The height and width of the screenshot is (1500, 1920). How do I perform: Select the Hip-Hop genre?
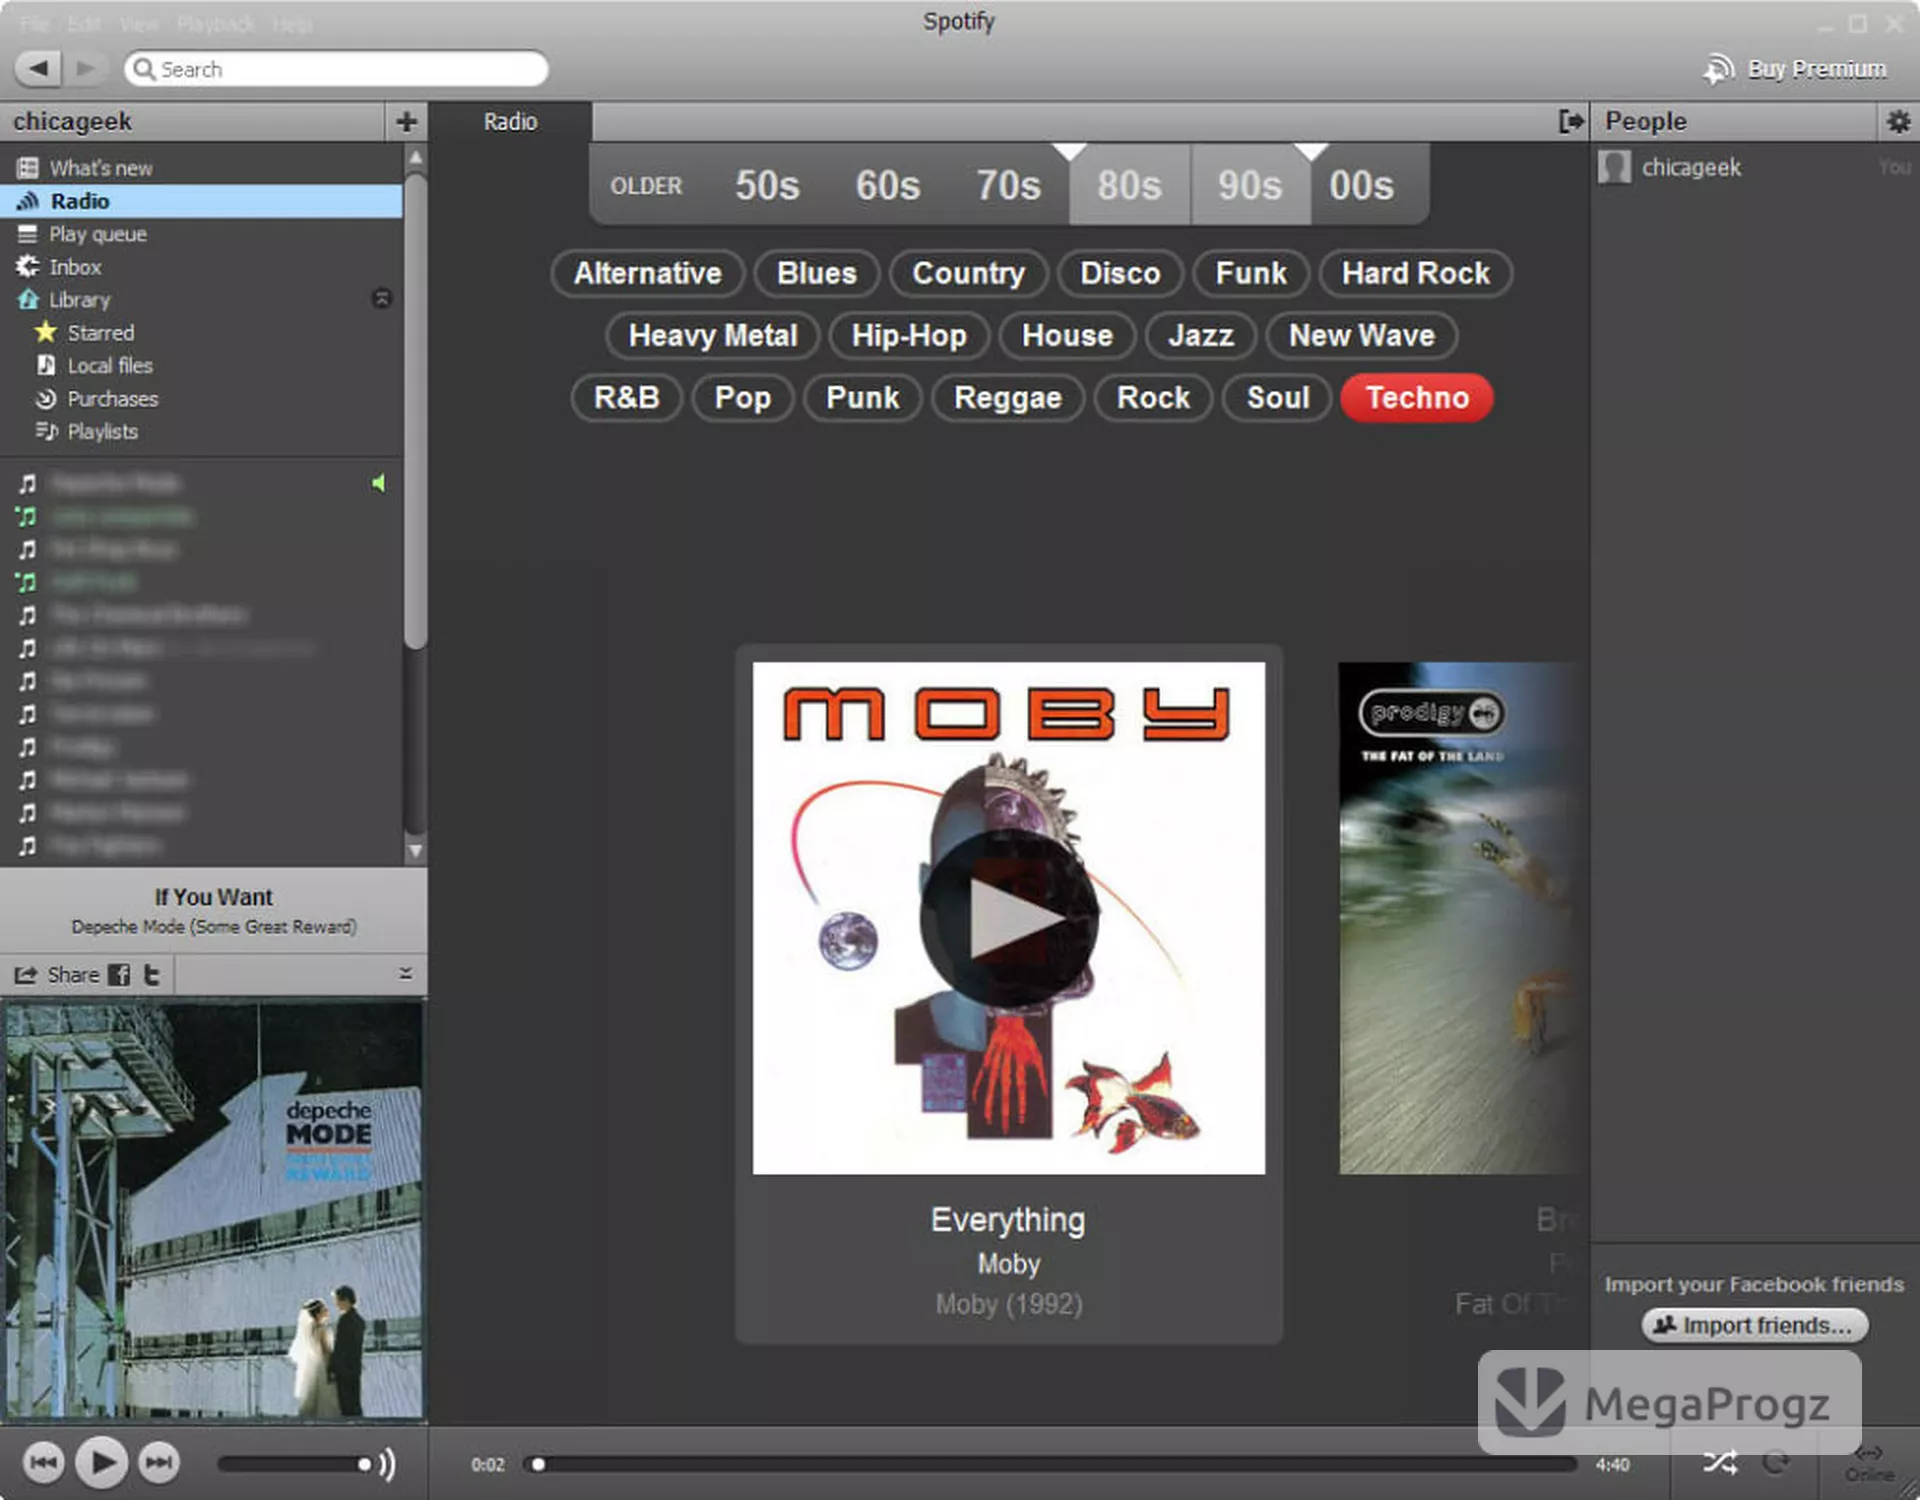point(909,335)
